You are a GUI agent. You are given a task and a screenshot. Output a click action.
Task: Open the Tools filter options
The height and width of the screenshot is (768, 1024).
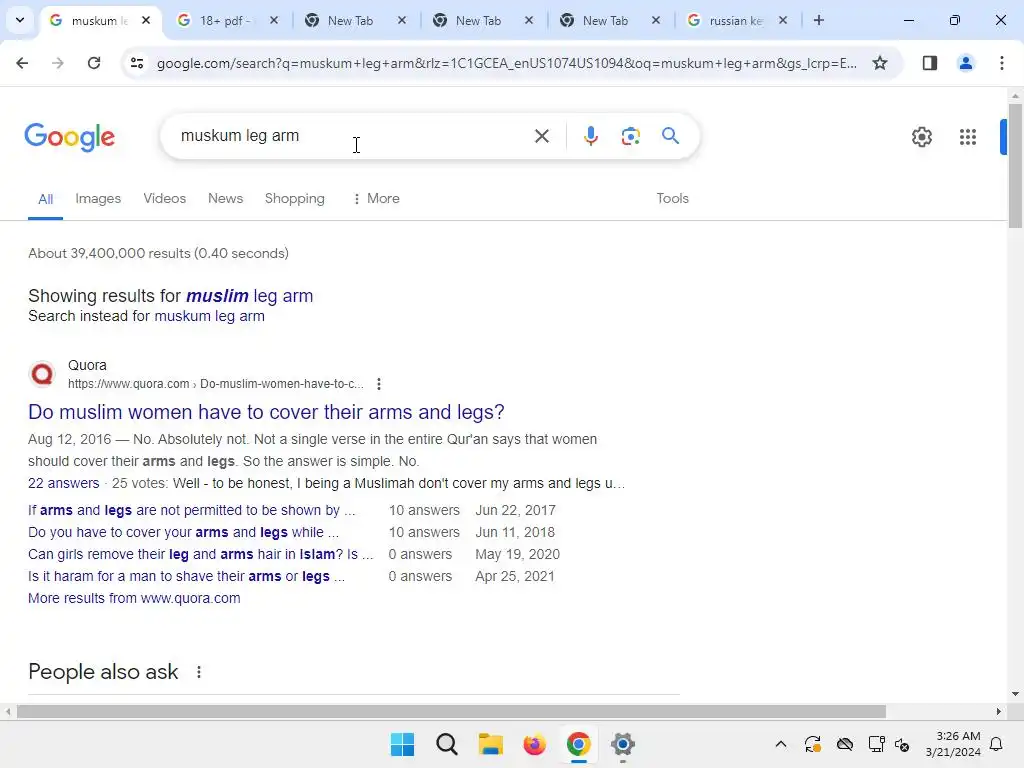(x=672, y=199)
